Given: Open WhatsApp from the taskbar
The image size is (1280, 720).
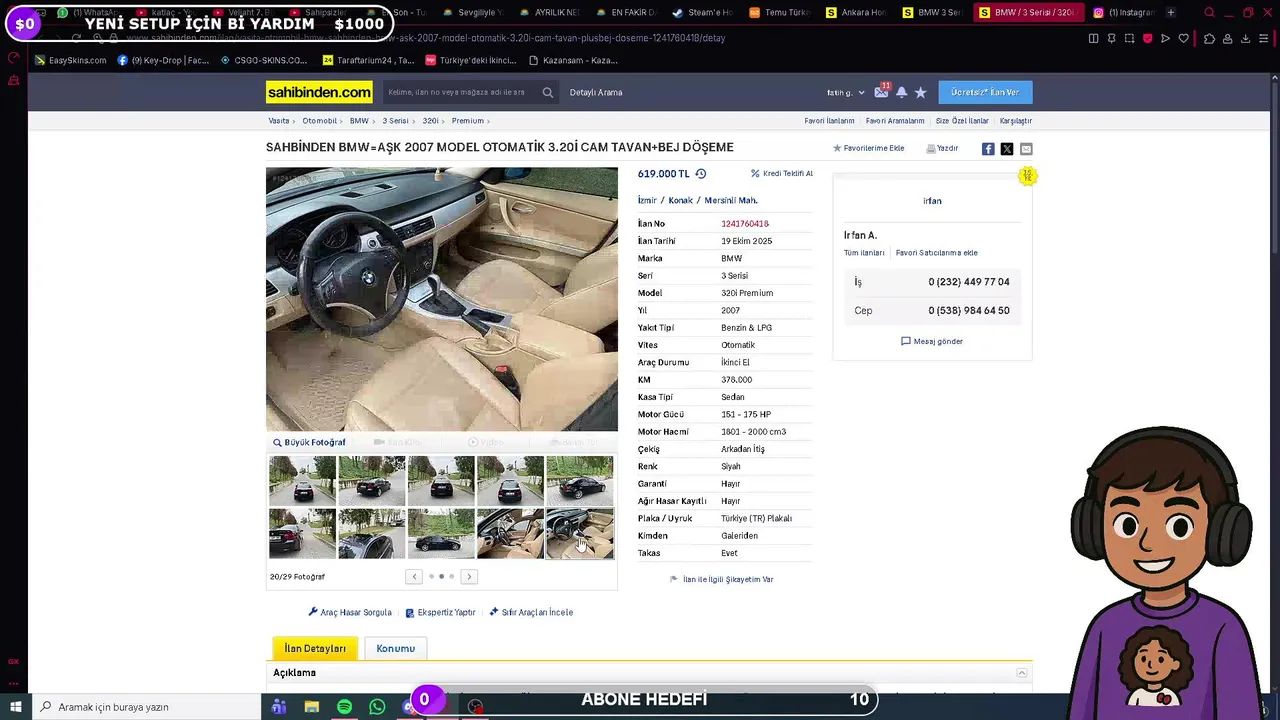Looking at the screenshot, I should pos(377,707).
